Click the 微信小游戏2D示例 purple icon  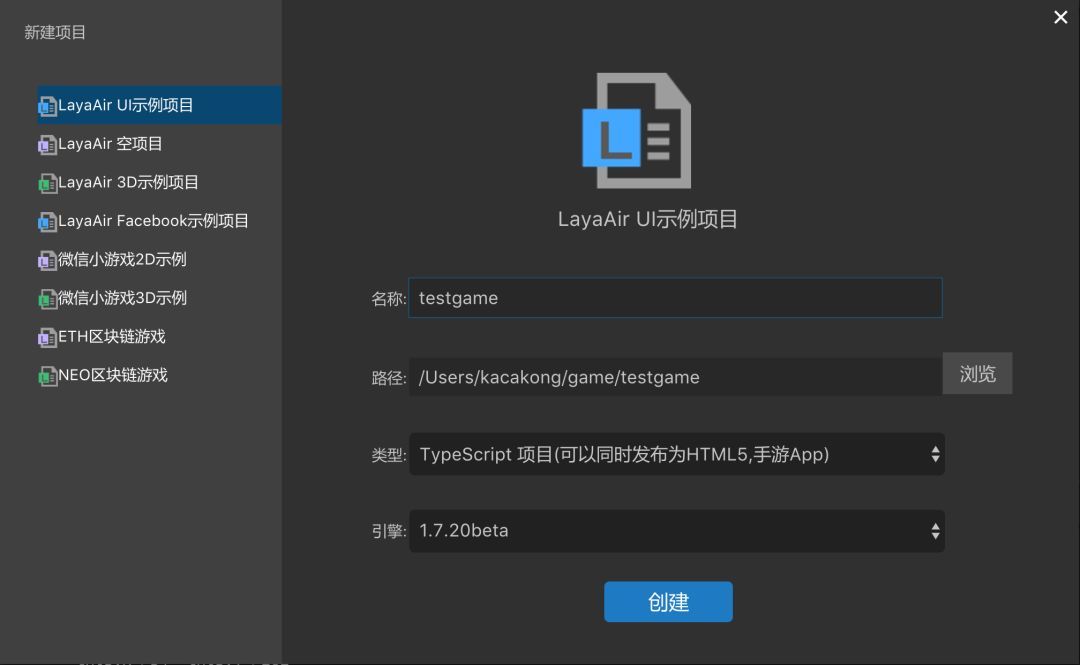click(x=47, y=259)
